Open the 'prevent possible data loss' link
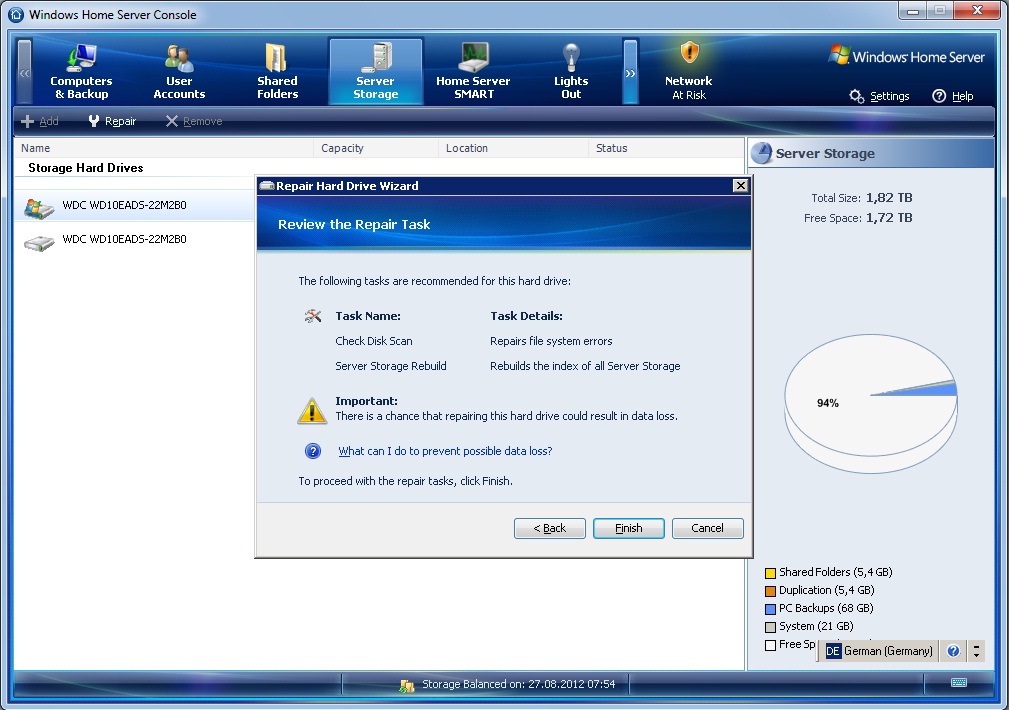Screen dimensions: 1009x710 445,451
